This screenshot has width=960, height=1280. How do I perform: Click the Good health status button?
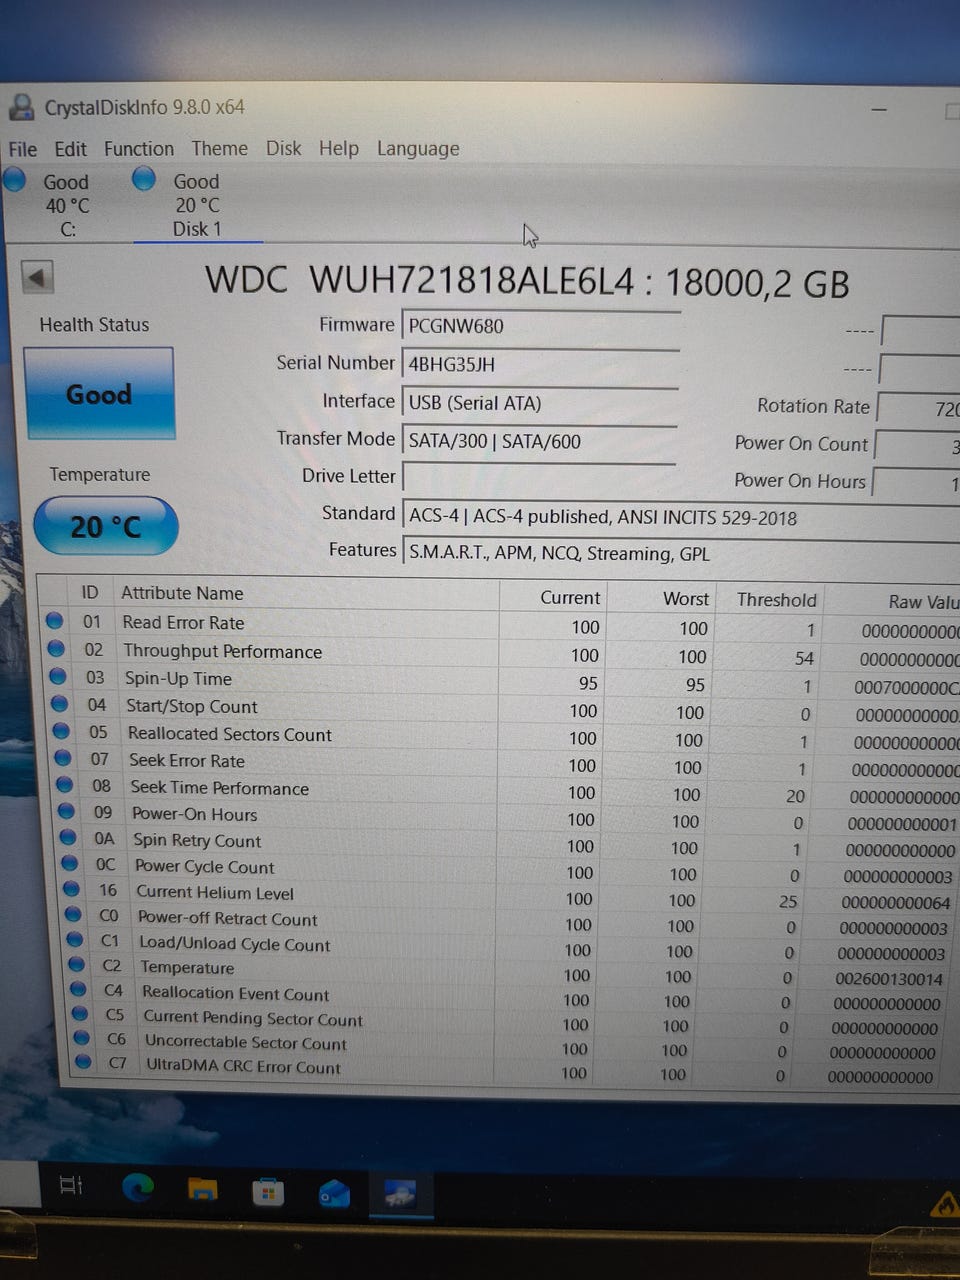click(x=99, y=394)
